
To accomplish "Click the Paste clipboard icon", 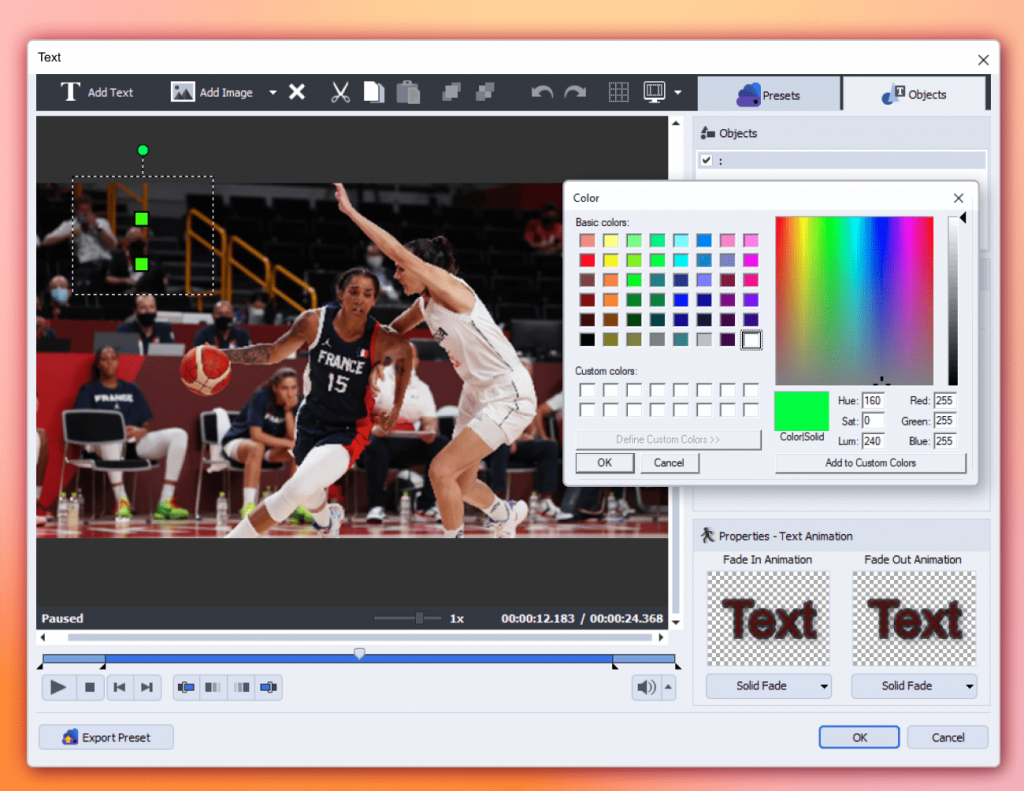I will tap(408, 92).
